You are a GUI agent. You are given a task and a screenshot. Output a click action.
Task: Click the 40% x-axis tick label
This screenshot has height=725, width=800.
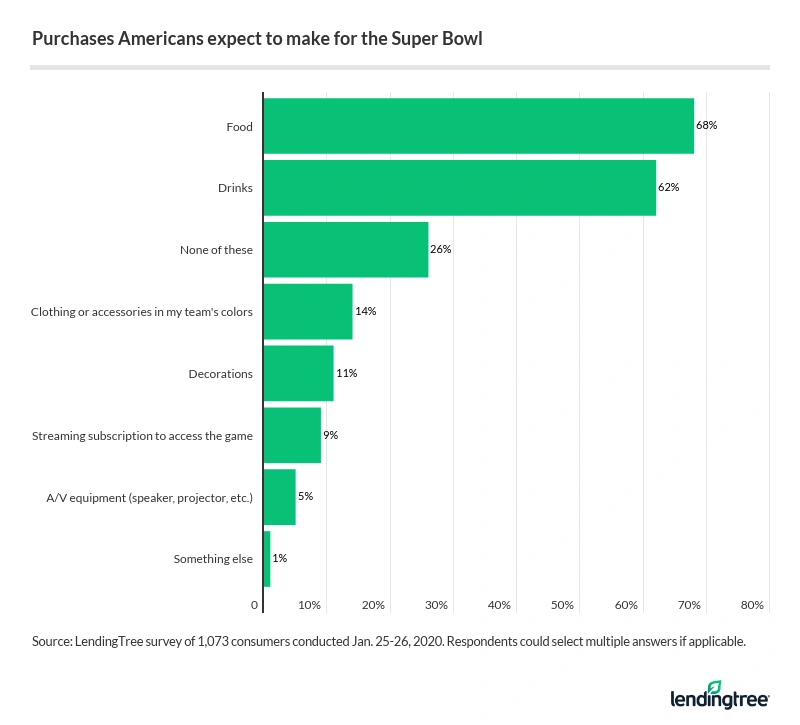500,605
